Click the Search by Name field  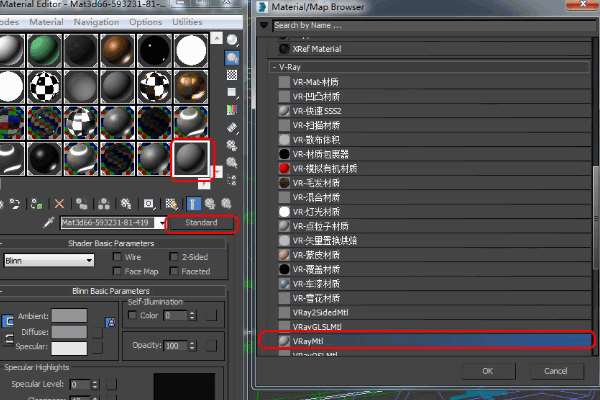[434, 26]
